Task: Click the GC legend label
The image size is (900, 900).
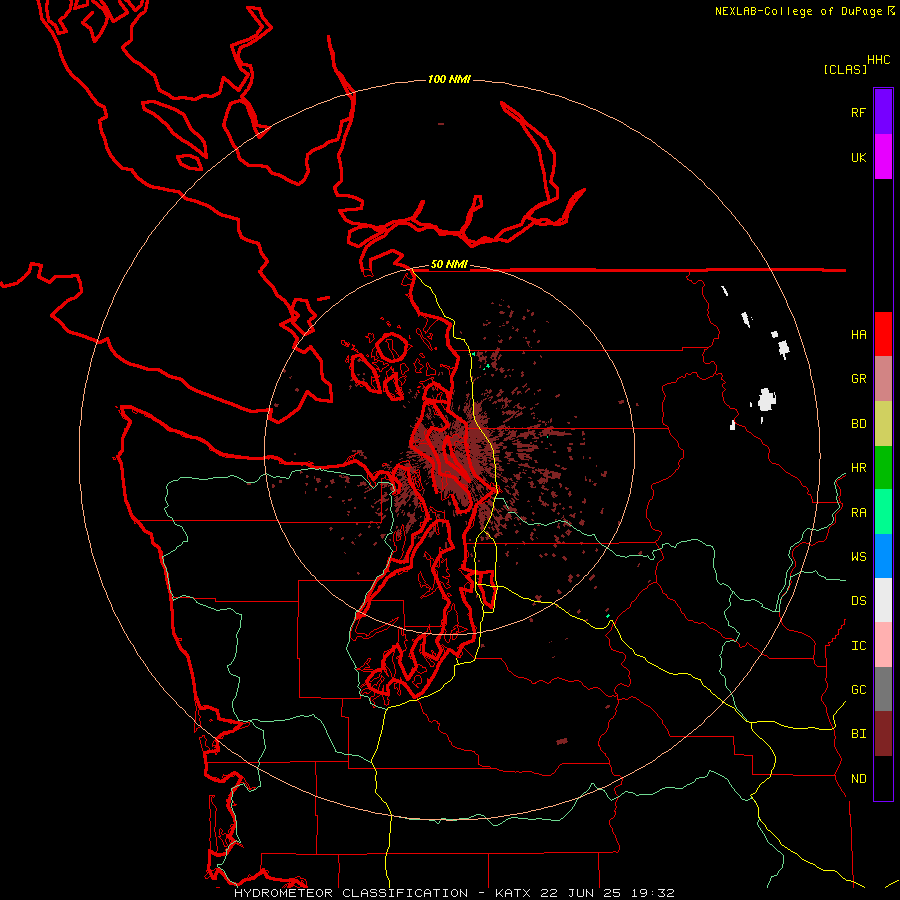Action: click(x=858, y=689)
